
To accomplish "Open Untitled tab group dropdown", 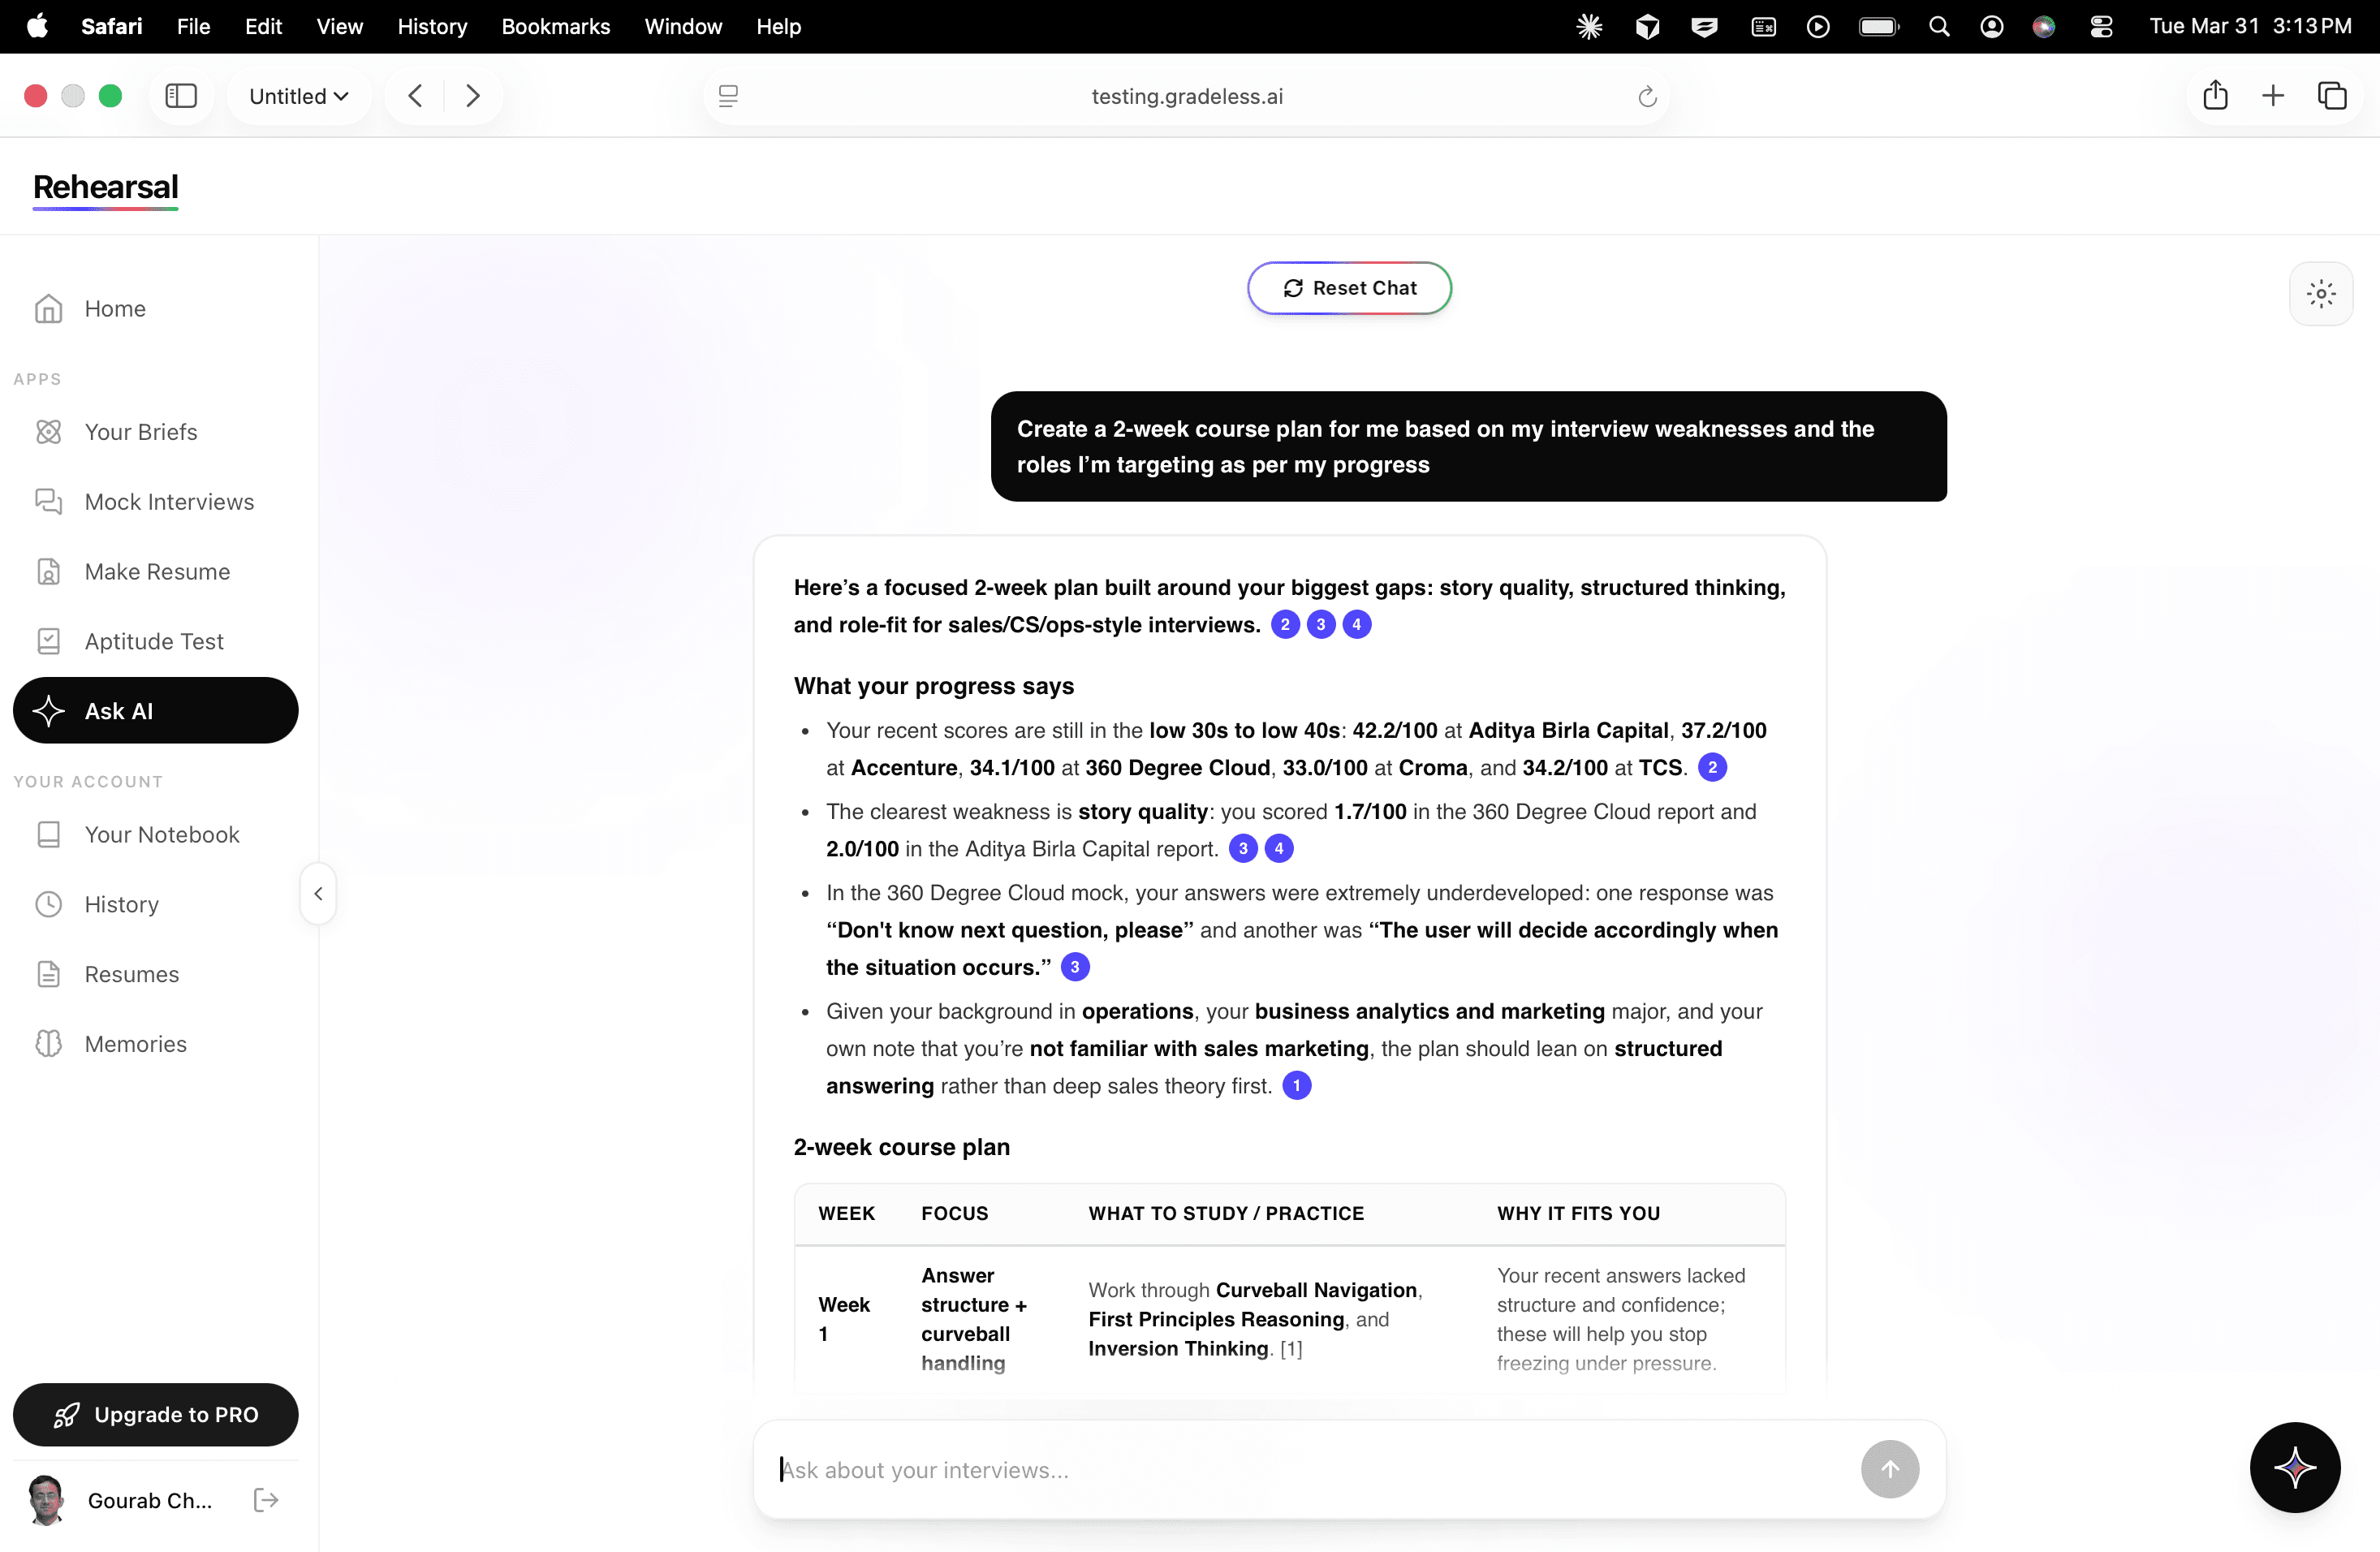I will [x=298, y=96].
